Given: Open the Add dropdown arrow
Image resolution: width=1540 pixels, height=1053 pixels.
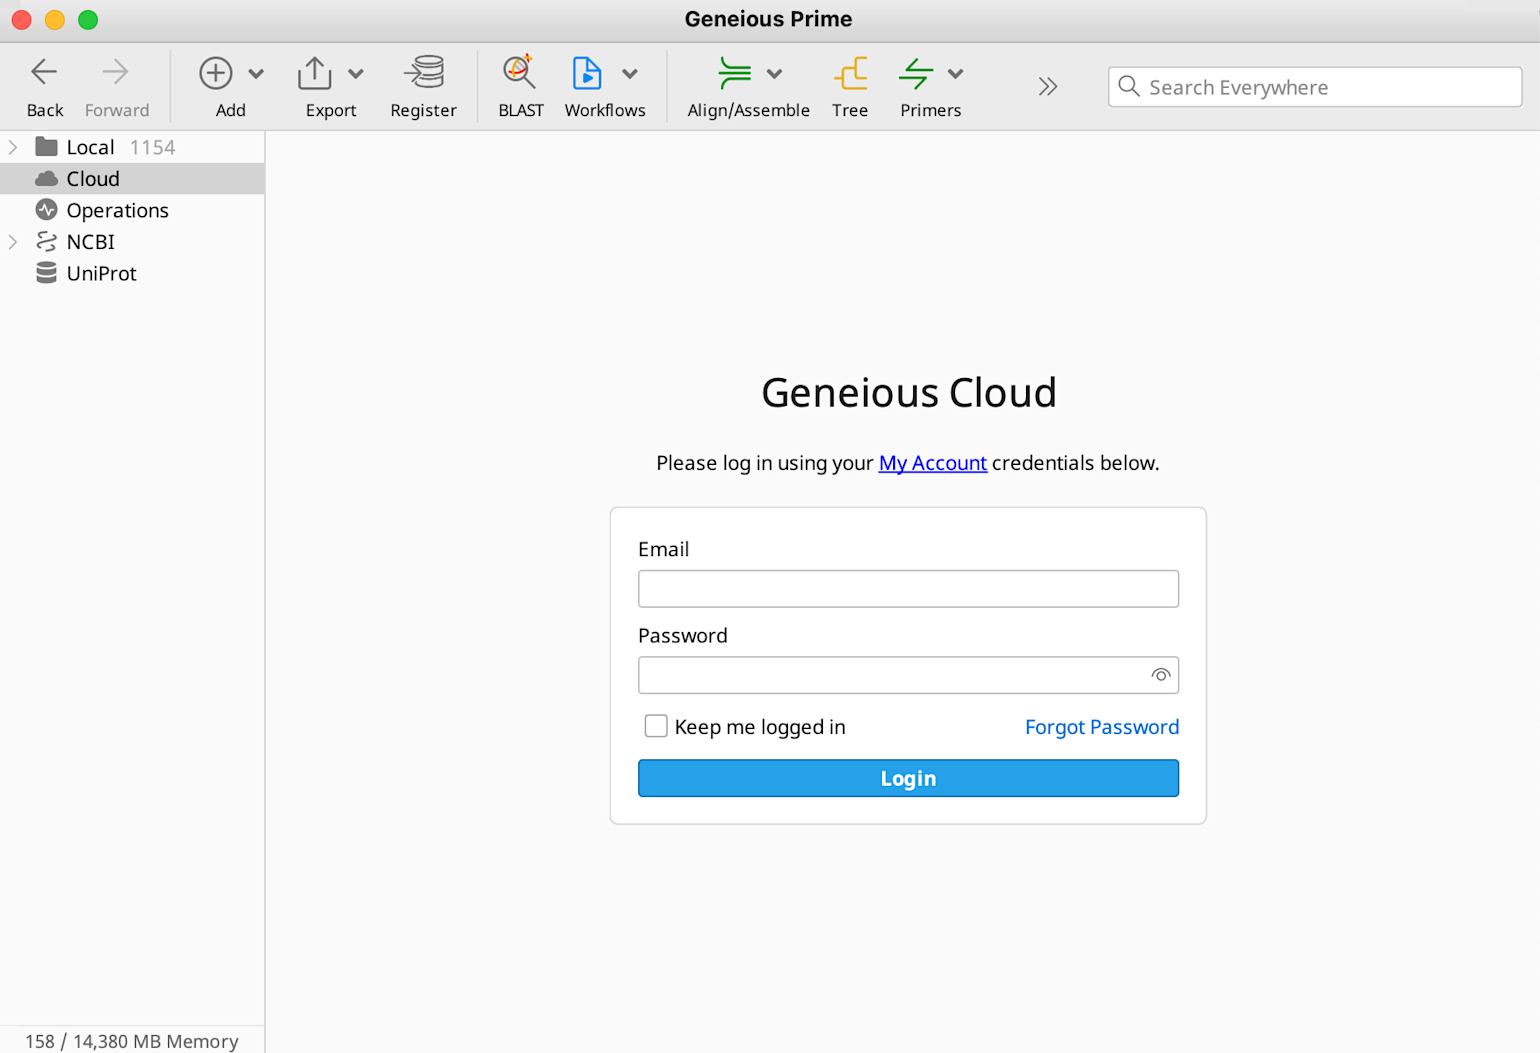Looking at the screenshot, I should (256, 74).
